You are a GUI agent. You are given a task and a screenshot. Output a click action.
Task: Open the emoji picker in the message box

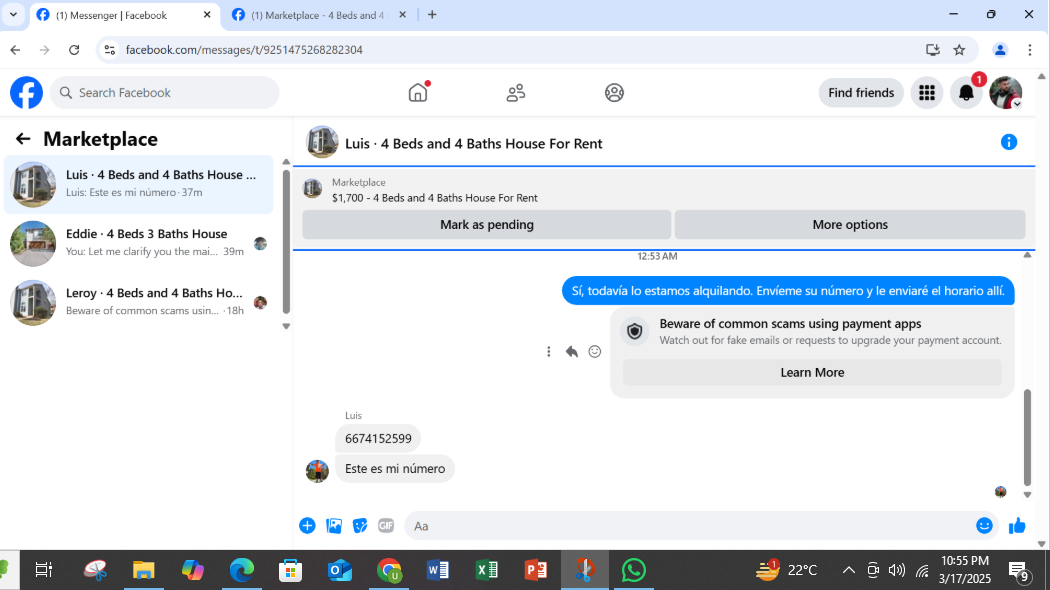point(984,526)
